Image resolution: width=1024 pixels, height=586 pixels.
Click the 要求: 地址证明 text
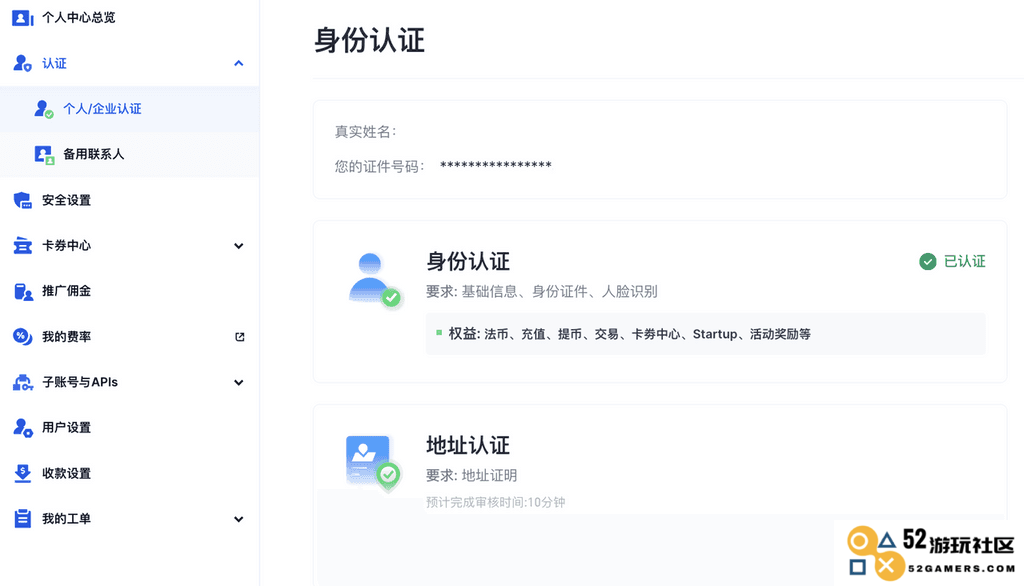(472, 476)
